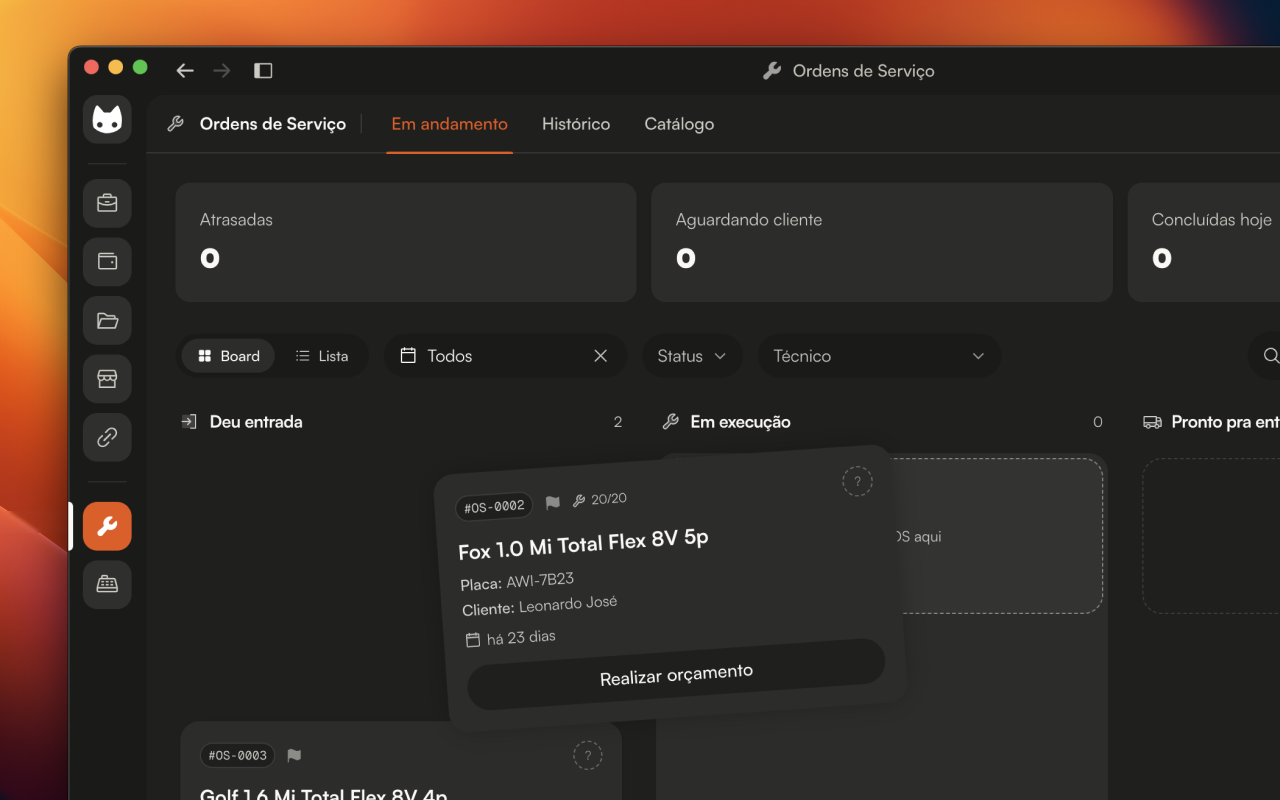Viewport: 1280px width, 800px height.
Task: Open the folder section in sidebar
Action: (x=107, y=321)
